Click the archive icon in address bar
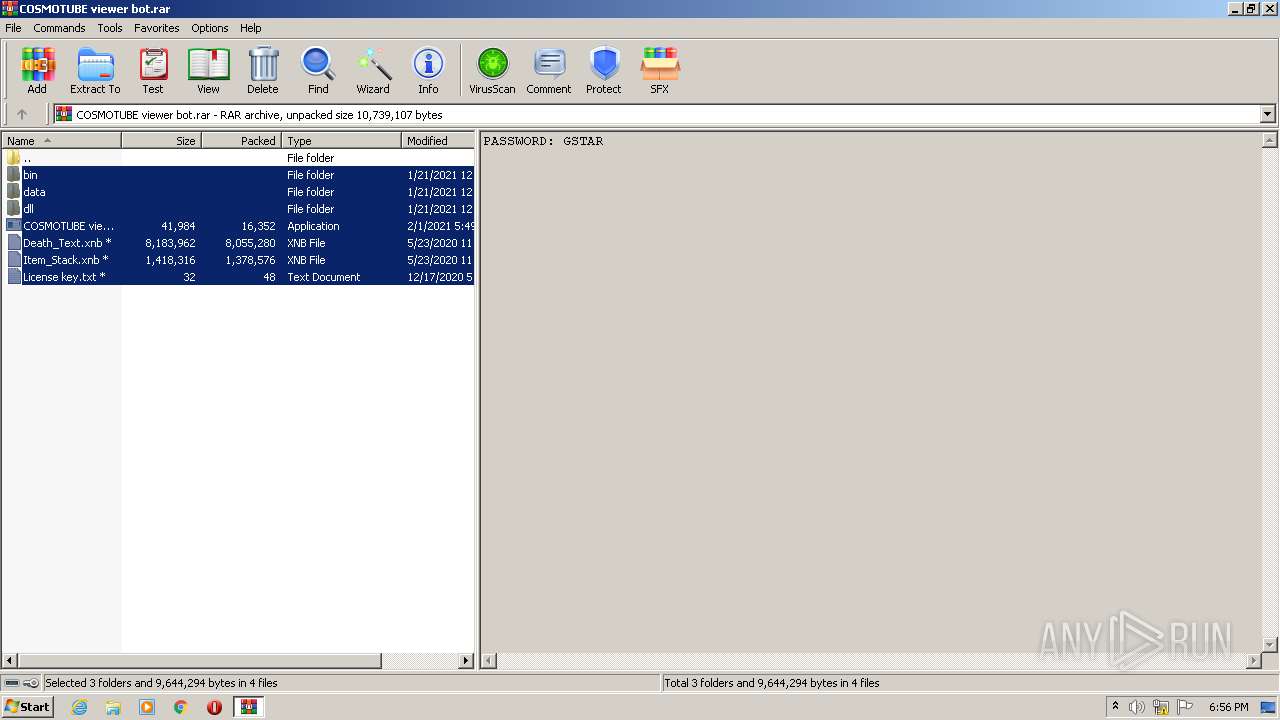 [64, 114]
